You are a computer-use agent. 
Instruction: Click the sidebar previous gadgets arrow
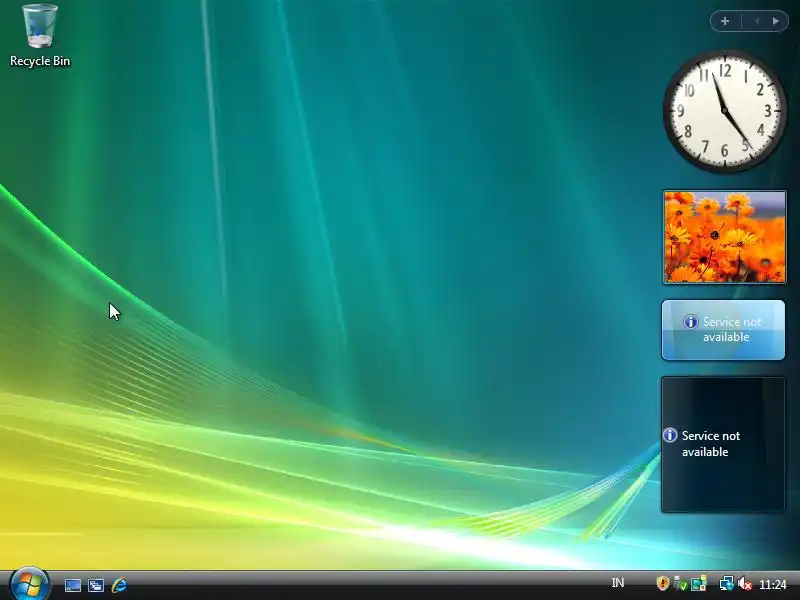(x=757, y=21)
